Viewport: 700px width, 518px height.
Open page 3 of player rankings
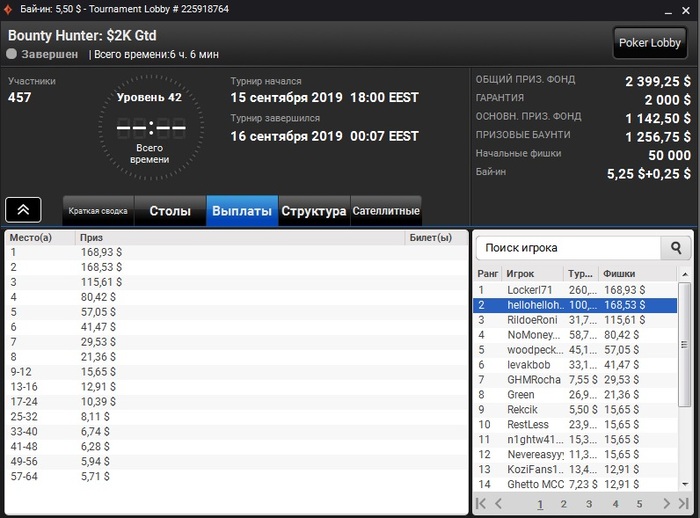pos(589,504)
